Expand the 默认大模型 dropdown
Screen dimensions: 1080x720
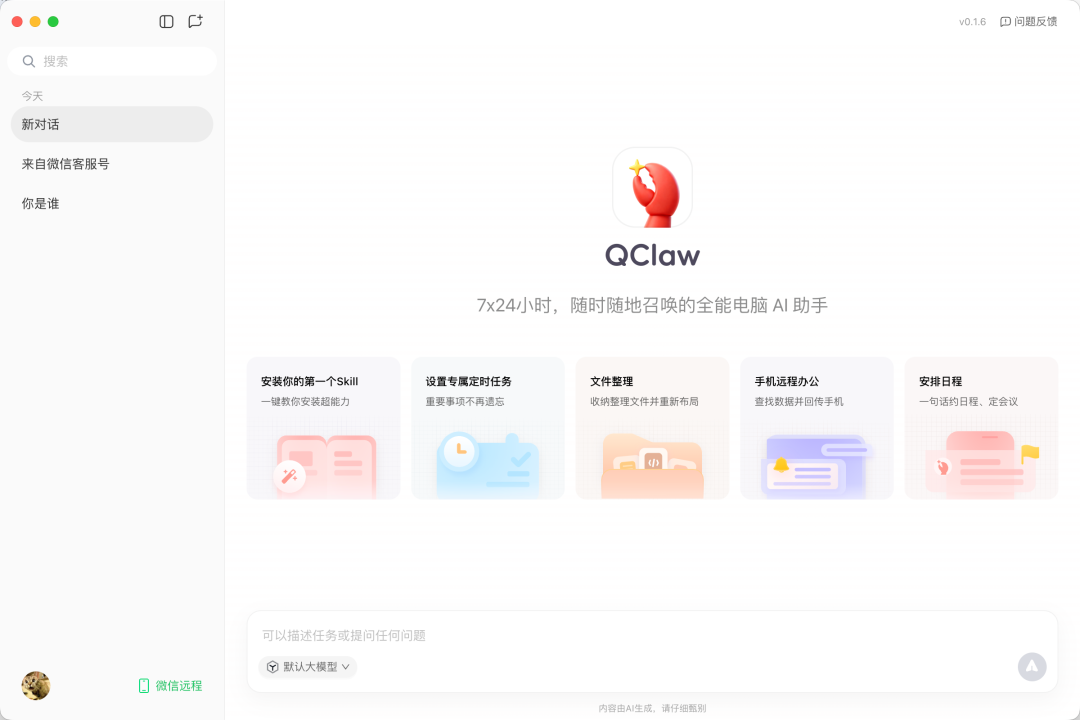tap(308, 667)
